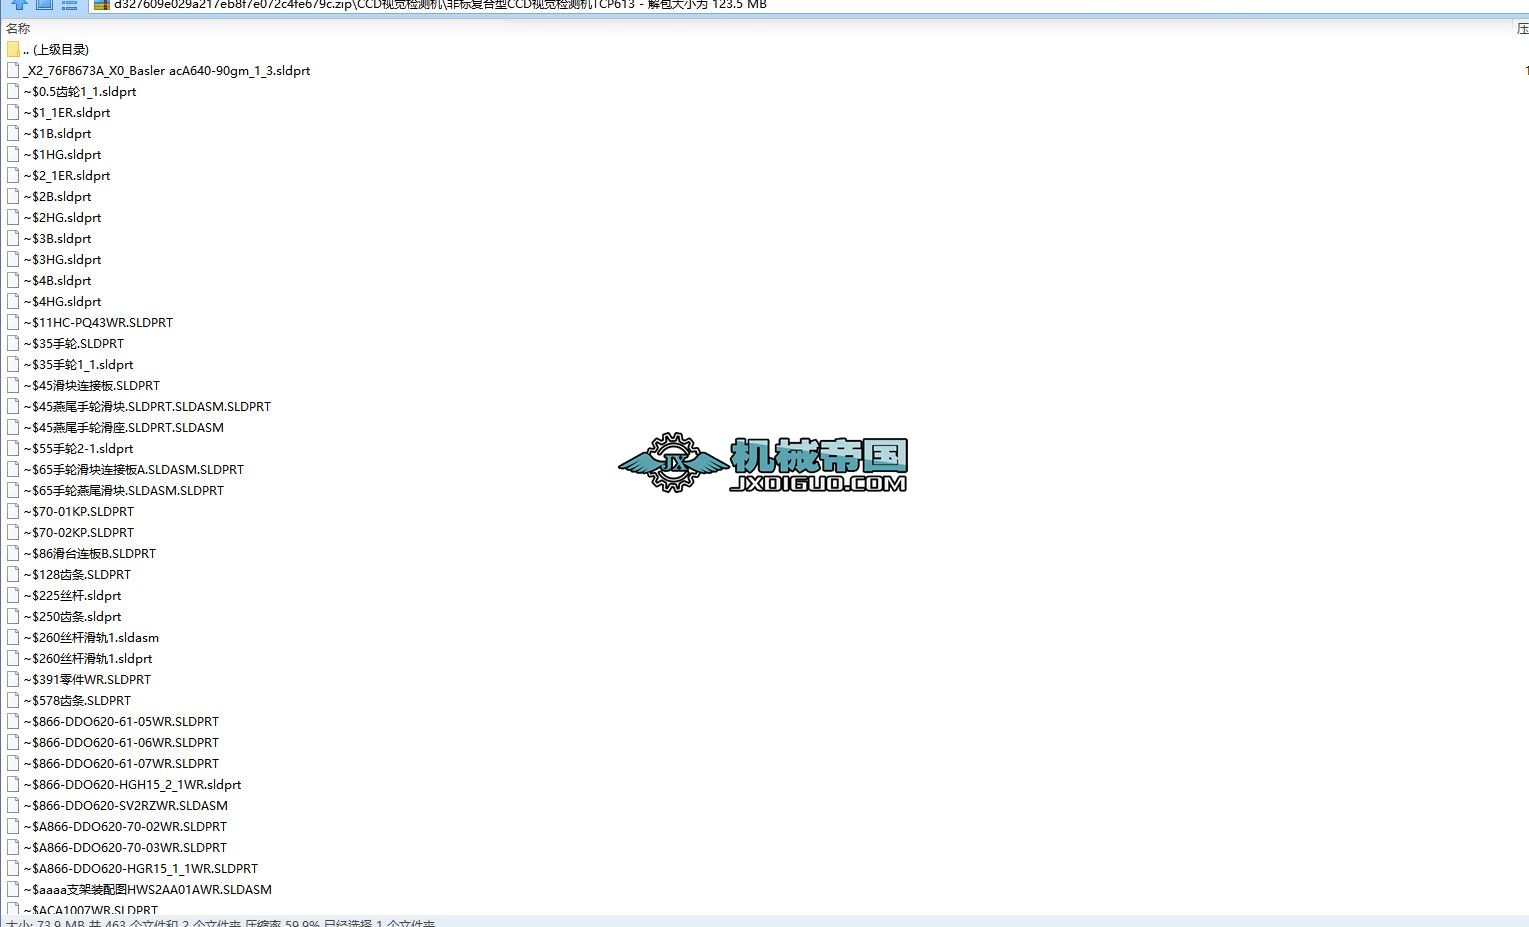Select the file ~$45燕尾手轮滑块.SLDPRT.SLDASM.SLDPRT

tap(148, 407)
